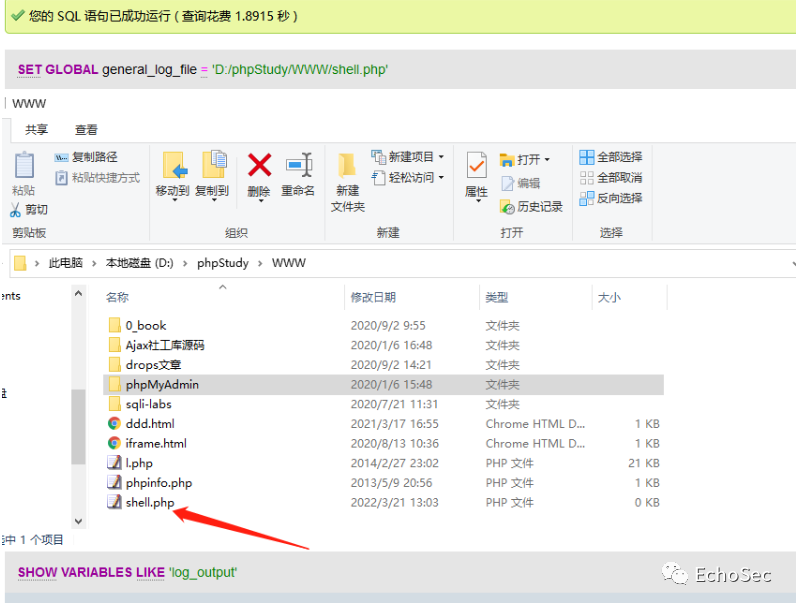
Task: Select the Ajax社工库源码 folder
Action: [x=165, y=345]
